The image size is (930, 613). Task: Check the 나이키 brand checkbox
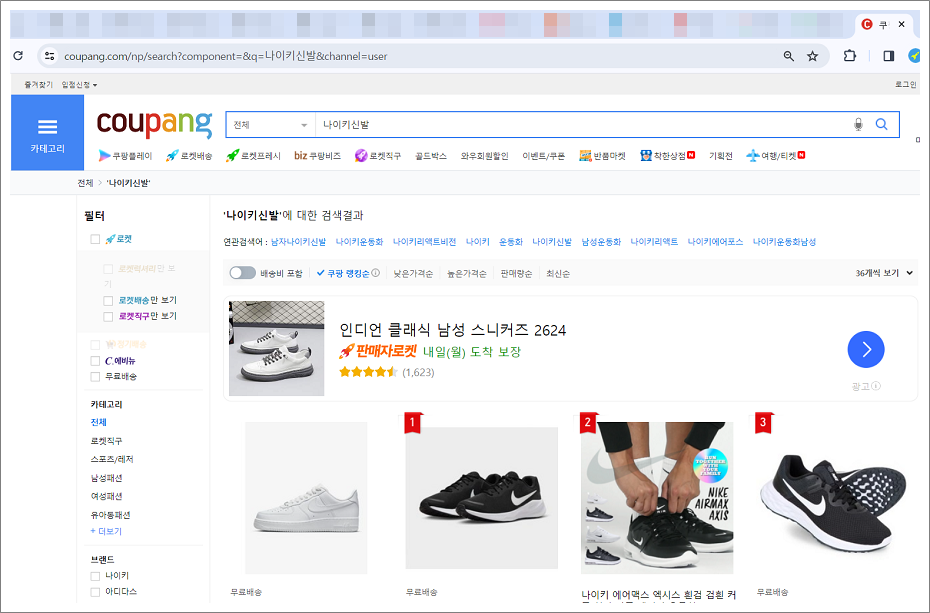pyautogui.click(x=95, y=576)
